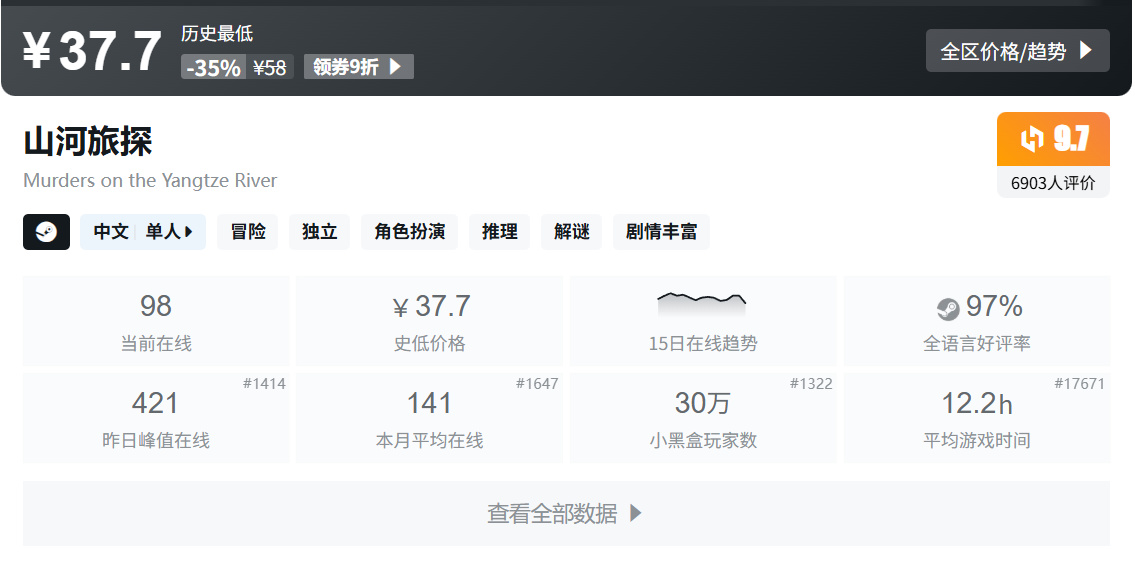View the 6903人评价 reviews count
The height and width of the screenshot is (573, 1135).
tap(1053, 183)
